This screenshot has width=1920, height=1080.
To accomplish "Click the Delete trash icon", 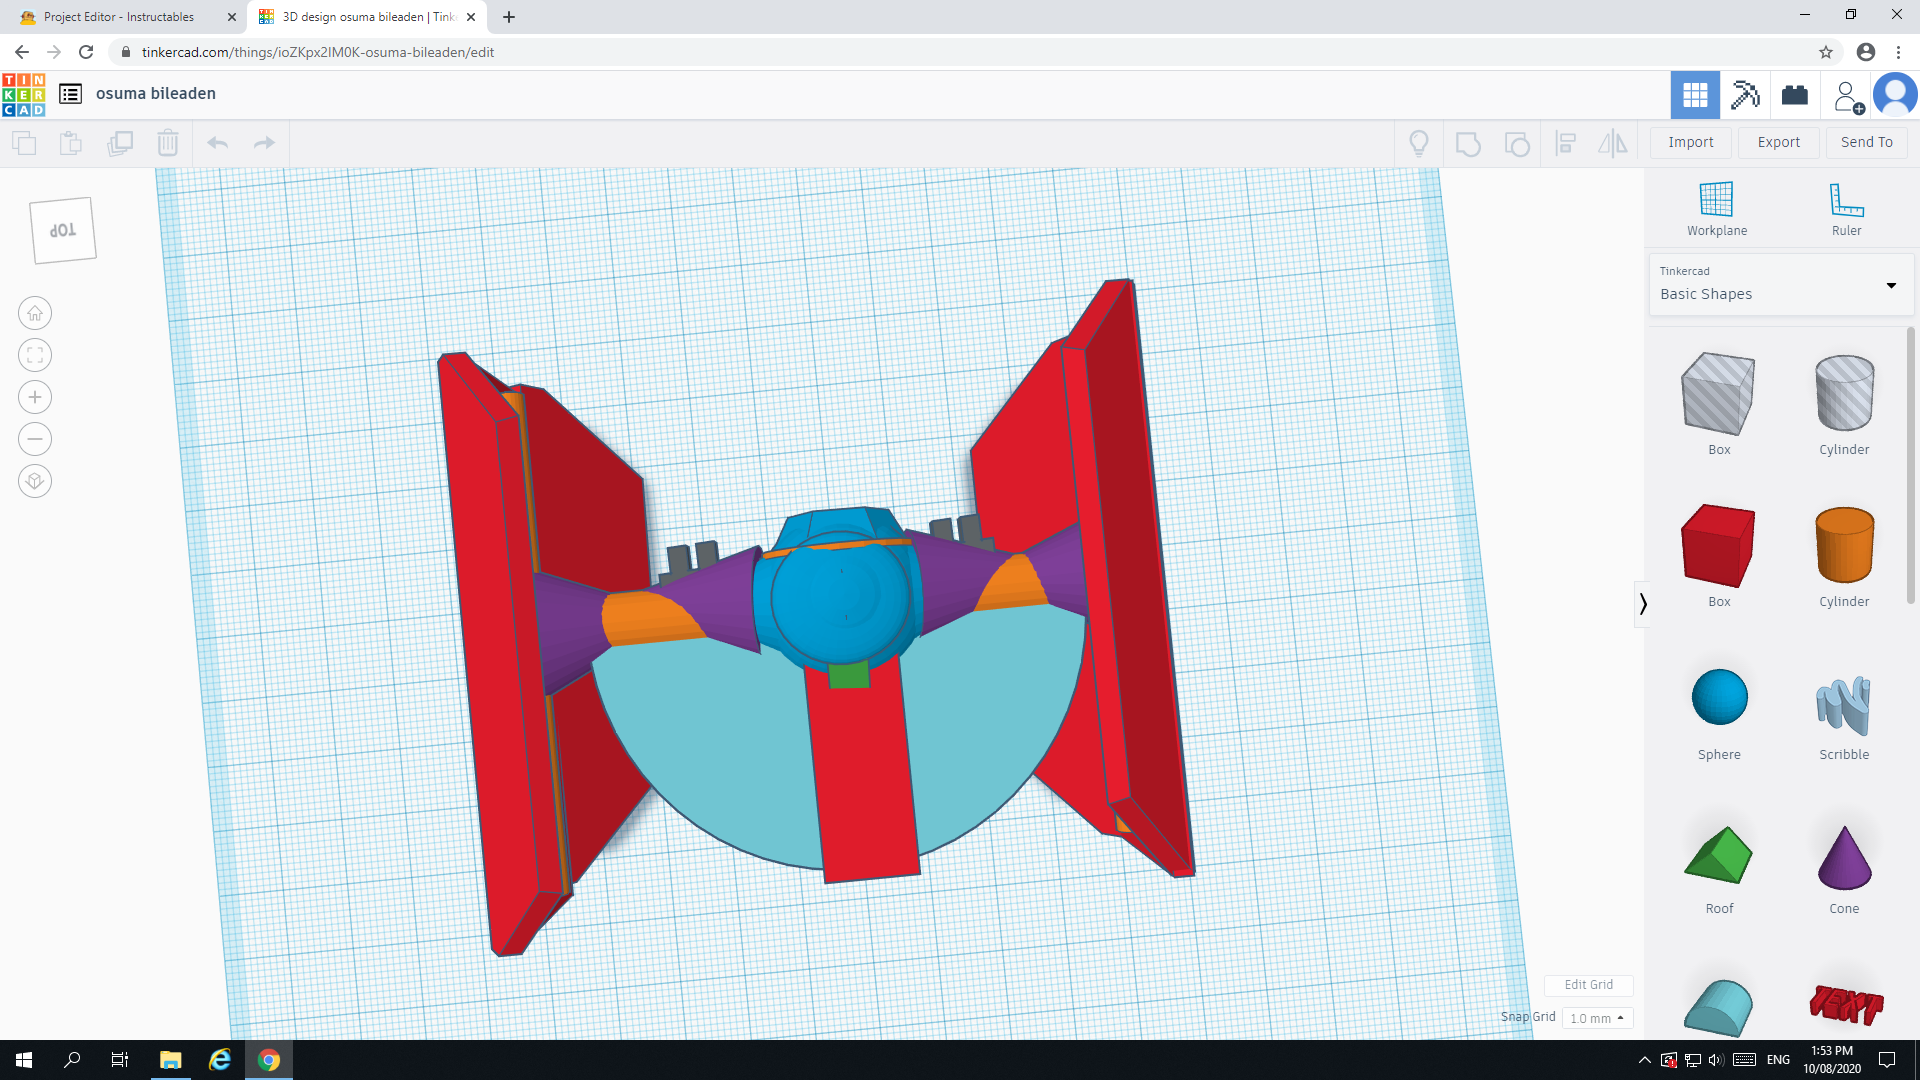I will pos(168,143).
